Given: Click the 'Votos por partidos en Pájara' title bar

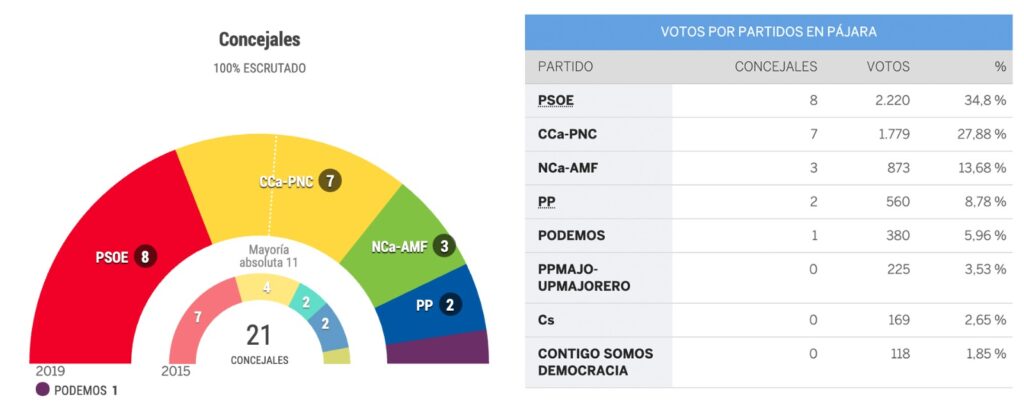Looking at the screenshot, I should pos(768,32).
